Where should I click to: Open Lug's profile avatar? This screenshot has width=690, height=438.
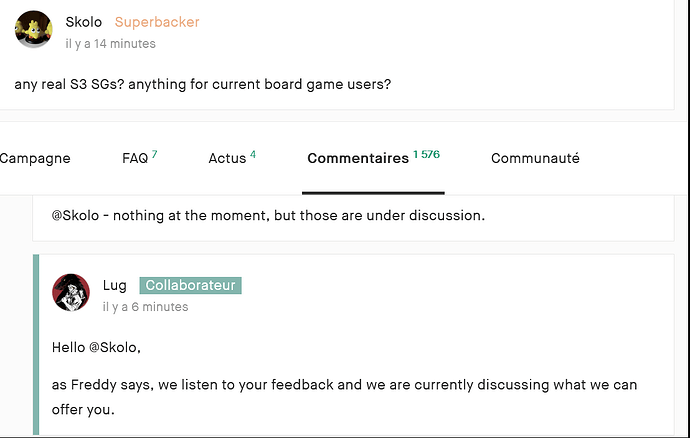tap(71, 292)
